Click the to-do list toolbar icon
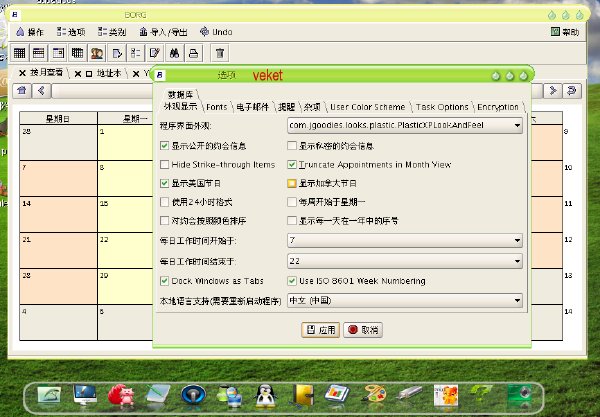Image resolution: width=600 pixels, height=417 pixels. 116,53
